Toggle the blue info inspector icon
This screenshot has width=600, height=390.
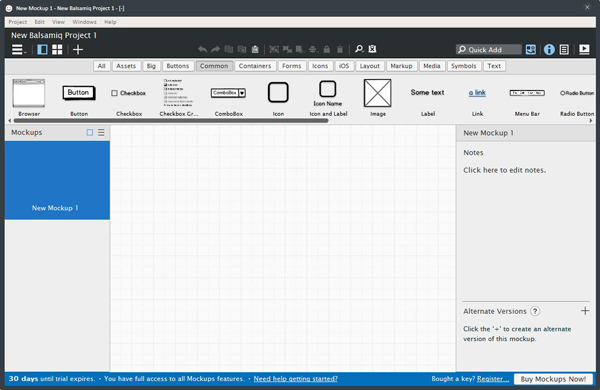tap(549, 50)
